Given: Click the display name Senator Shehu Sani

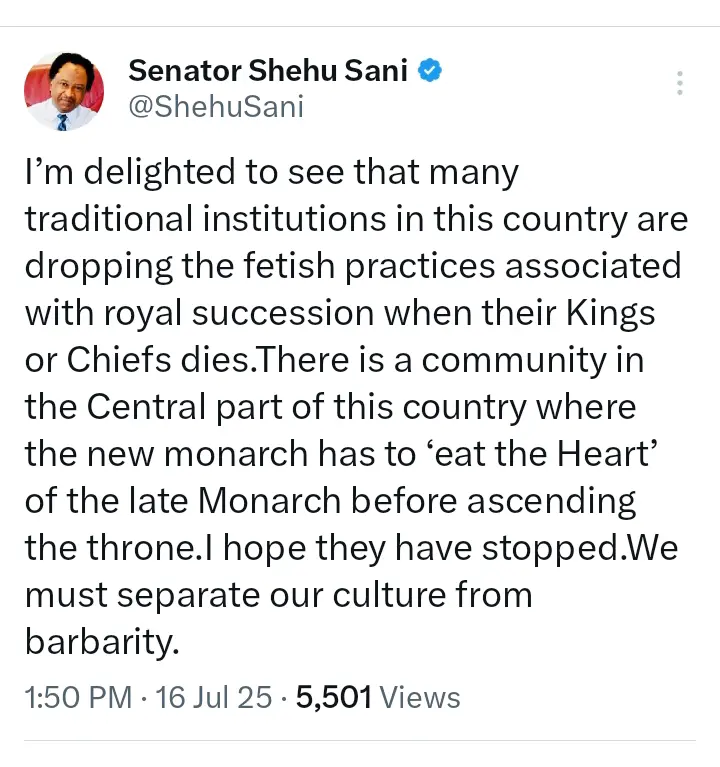Looking at the screenshot, I should (x=268, y=70).
